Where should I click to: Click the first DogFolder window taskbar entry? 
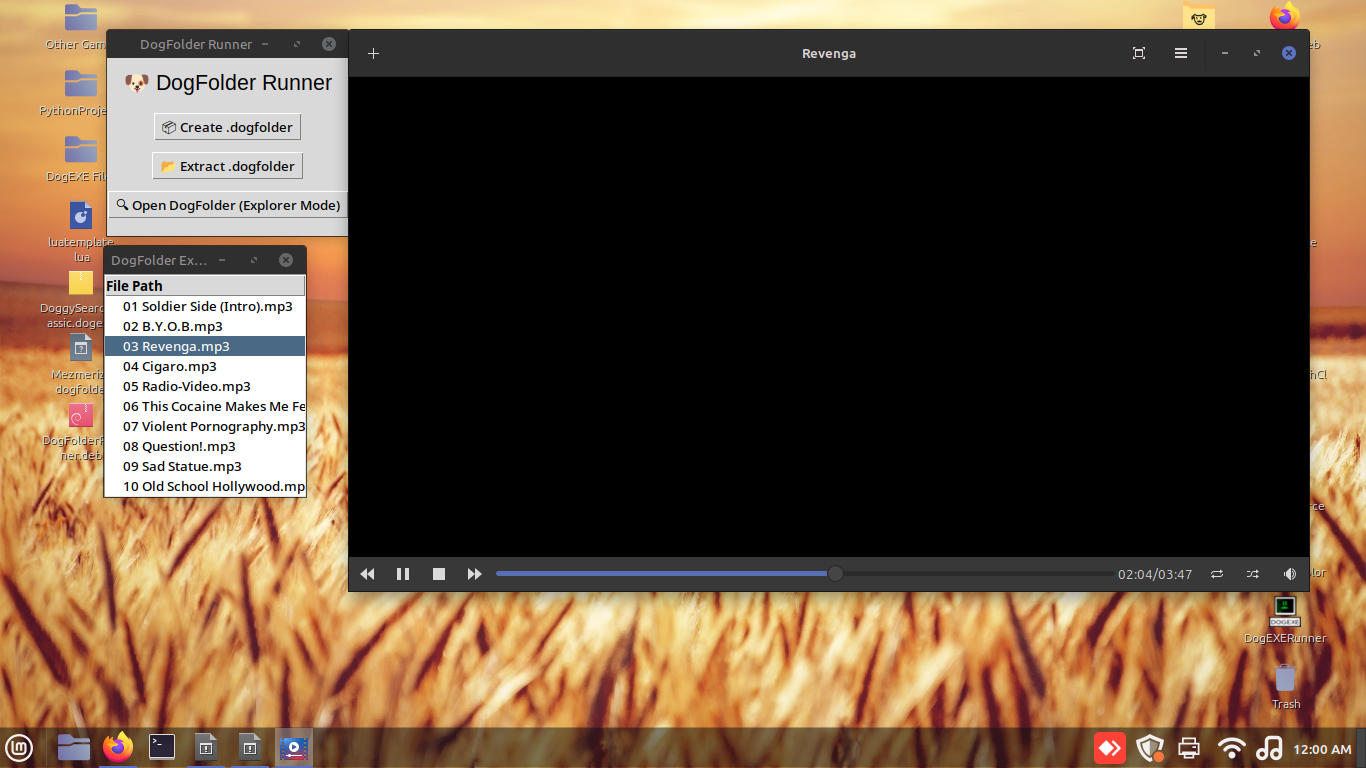click(206, 747)
